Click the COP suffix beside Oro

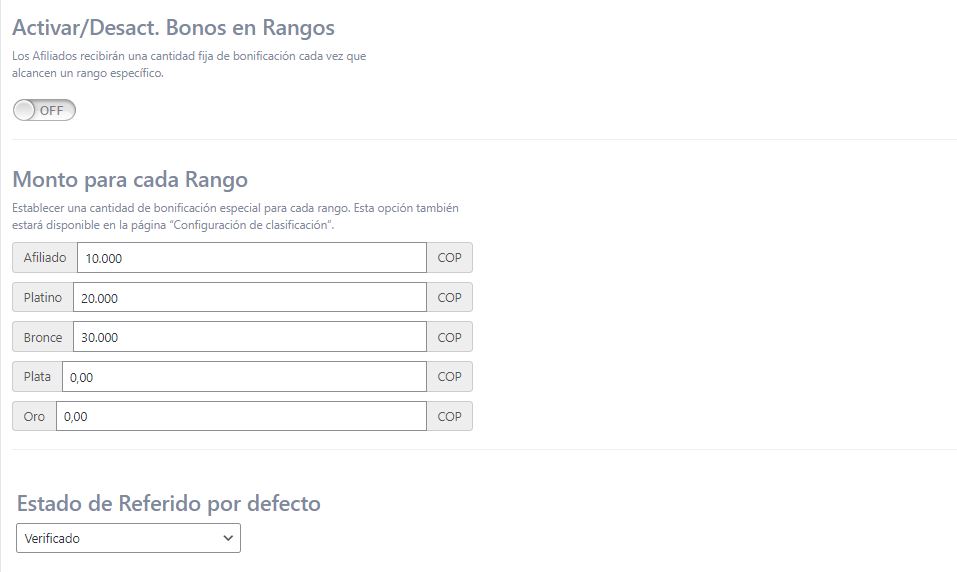tap(449, 416)
